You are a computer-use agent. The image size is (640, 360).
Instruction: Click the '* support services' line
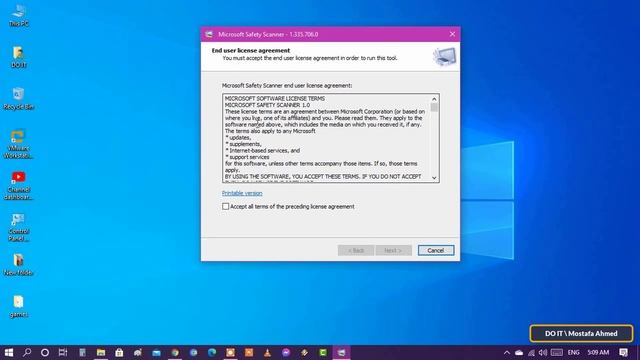pyautogui.click(x=247, y=157)
